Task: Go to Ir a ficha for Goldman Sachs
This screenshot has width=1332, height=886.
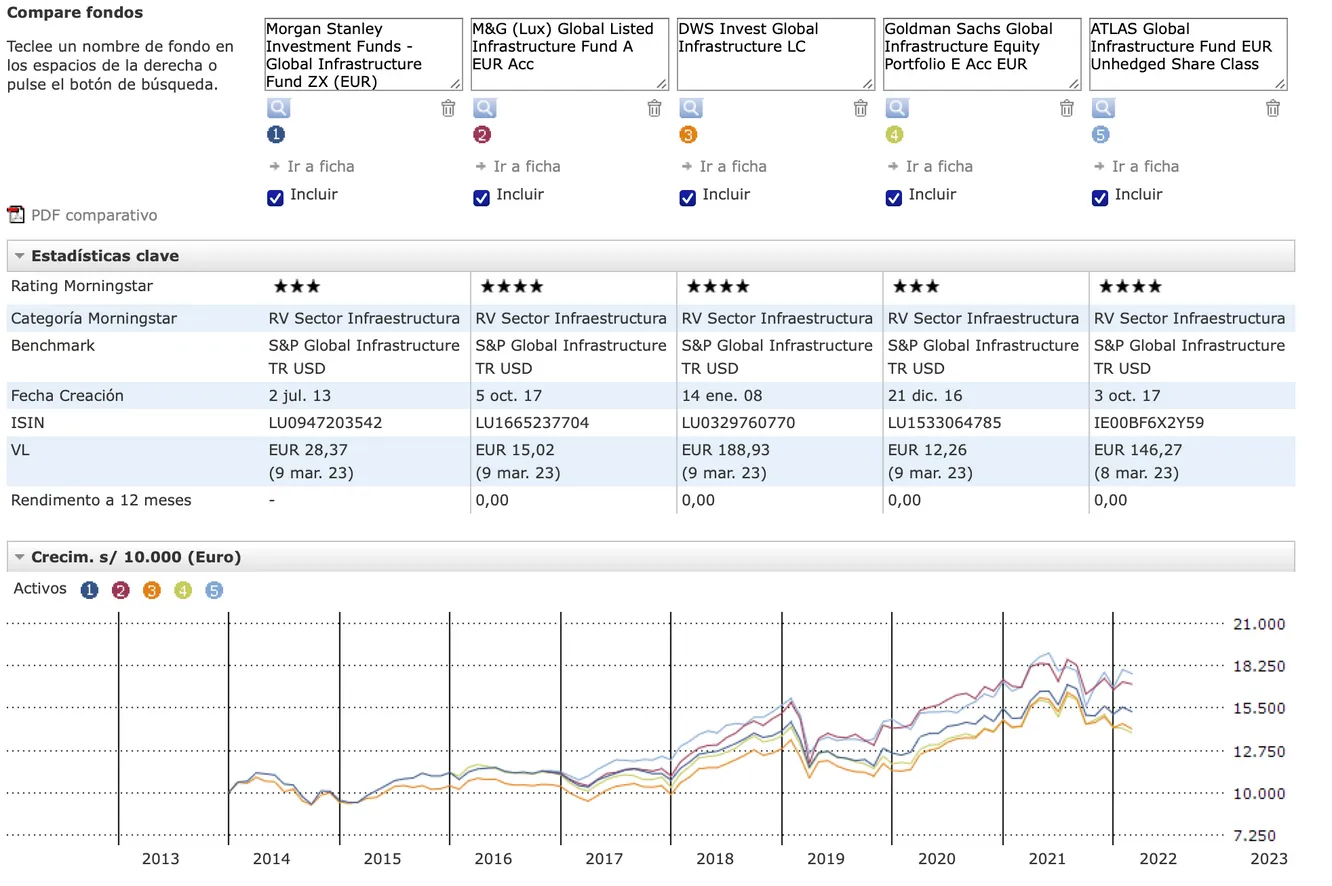Action: (938, 166)
